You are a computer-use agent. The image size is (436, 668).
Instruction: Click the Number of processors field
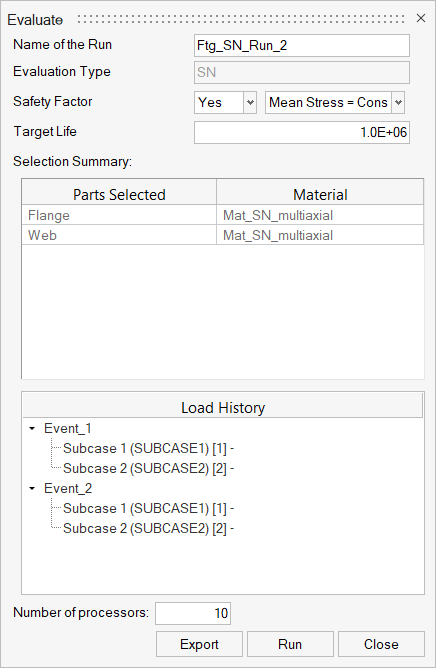[x=193, y=613]
